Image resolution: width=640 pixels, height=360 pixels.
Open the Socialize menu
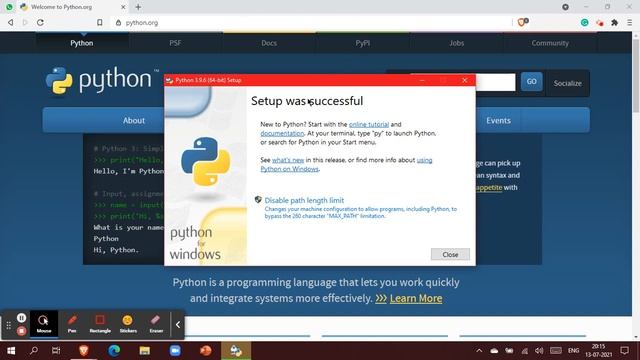pos(567,83)
